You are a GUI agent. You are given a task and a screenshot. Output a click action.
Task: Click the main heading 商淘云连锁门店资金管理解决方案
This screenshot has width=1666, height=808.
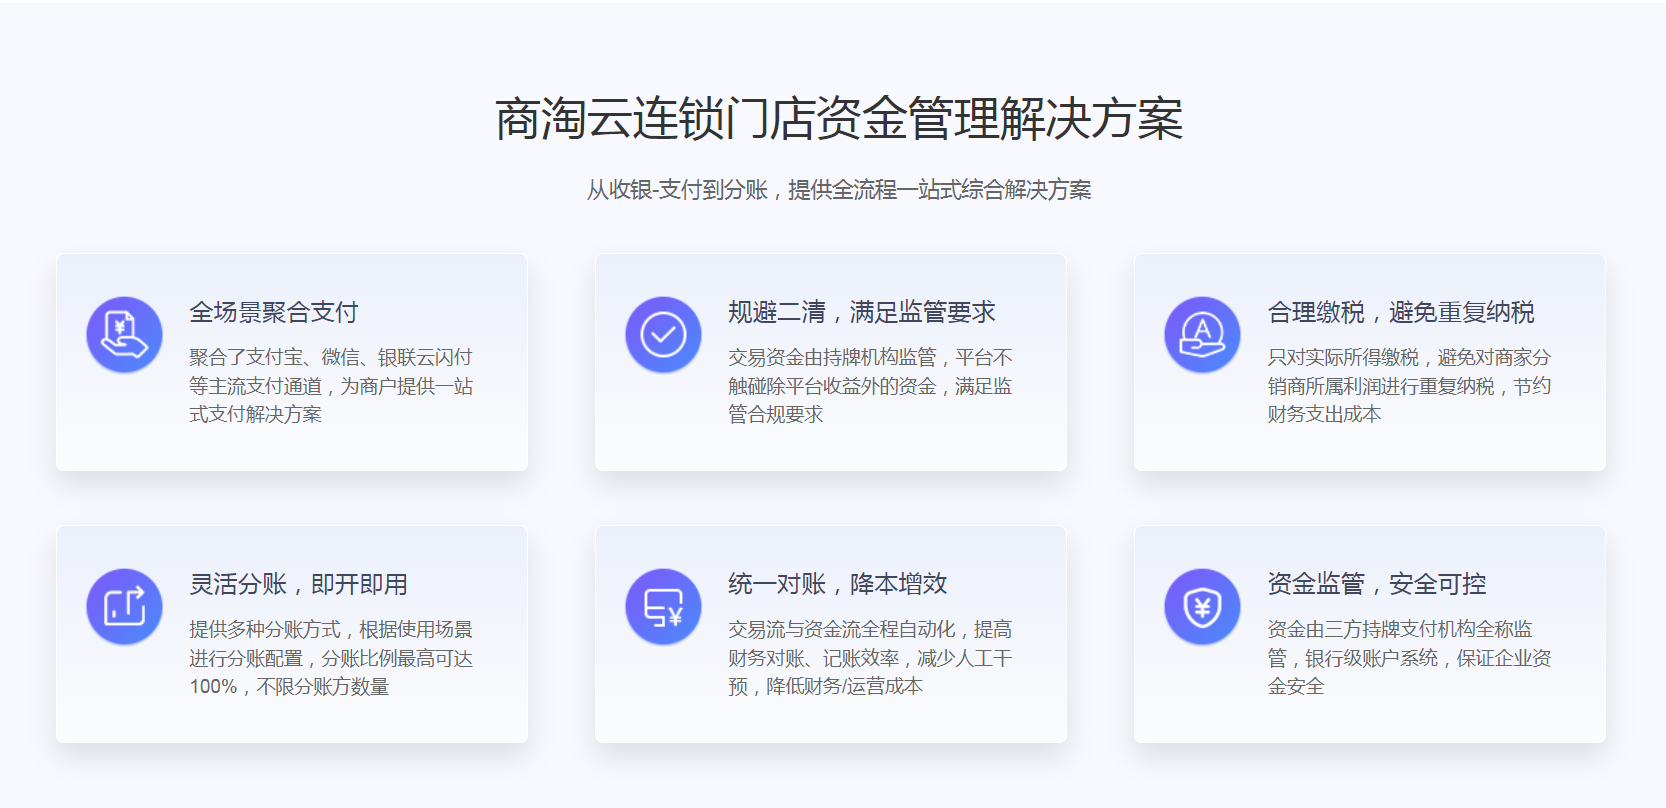pyautogui.click(x=838, y=119)
